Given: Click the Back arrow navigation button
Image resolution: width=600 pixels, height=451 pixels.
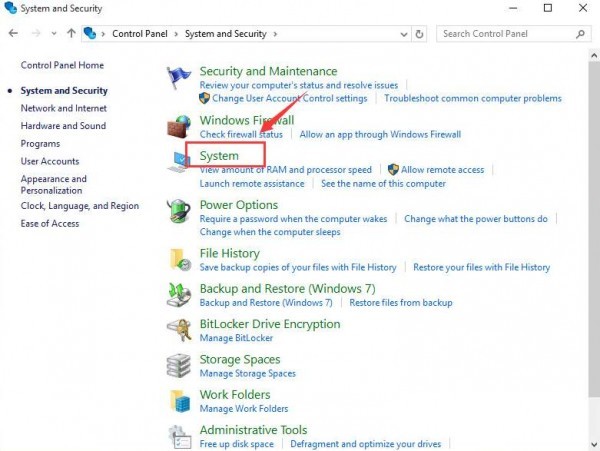Looking at the screenshot, I should click(x=13, y=33).
